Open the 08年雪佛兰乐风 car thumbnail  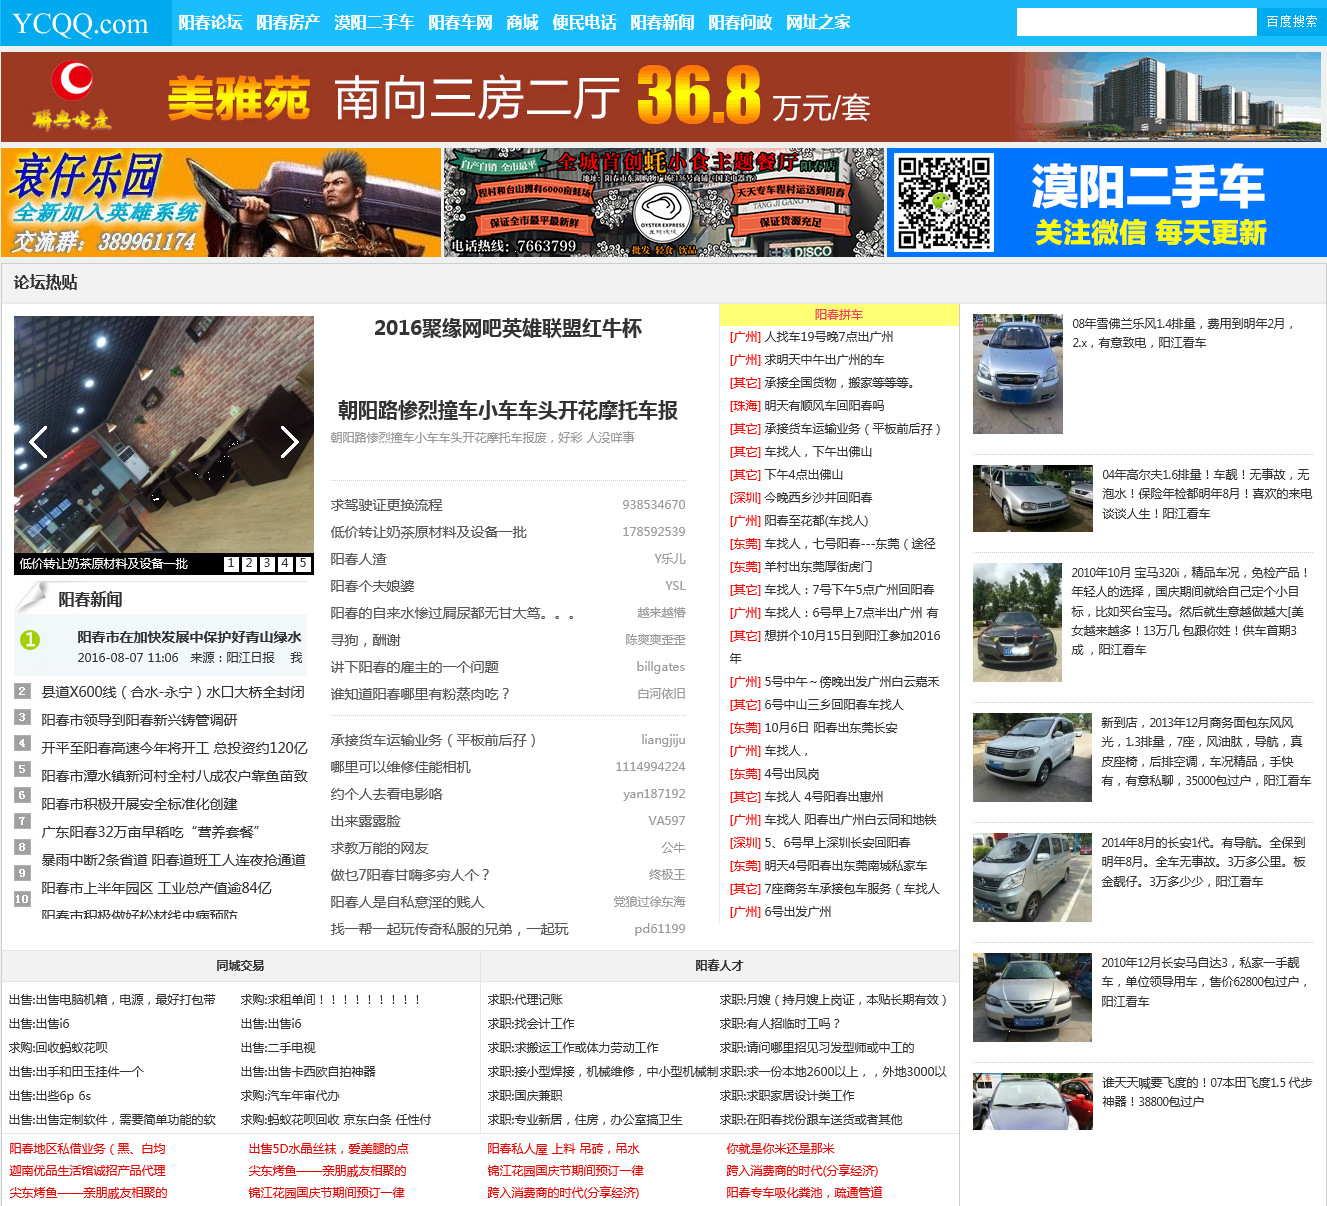tap(1018, 374)
